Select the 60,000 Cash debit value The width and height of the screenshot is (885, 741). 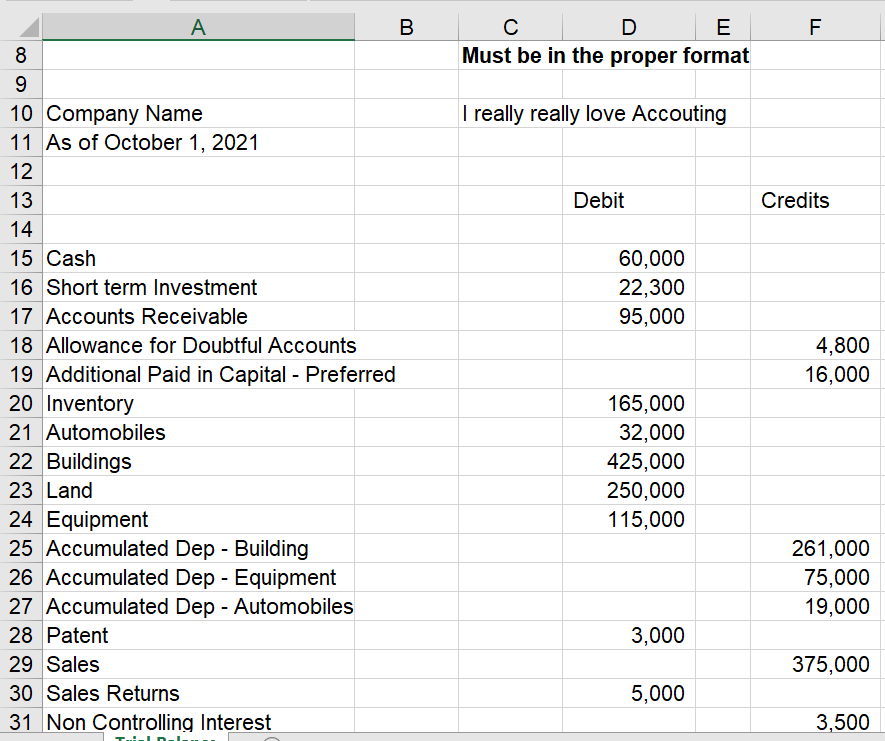pyautogui.click(x=628, y=258)
